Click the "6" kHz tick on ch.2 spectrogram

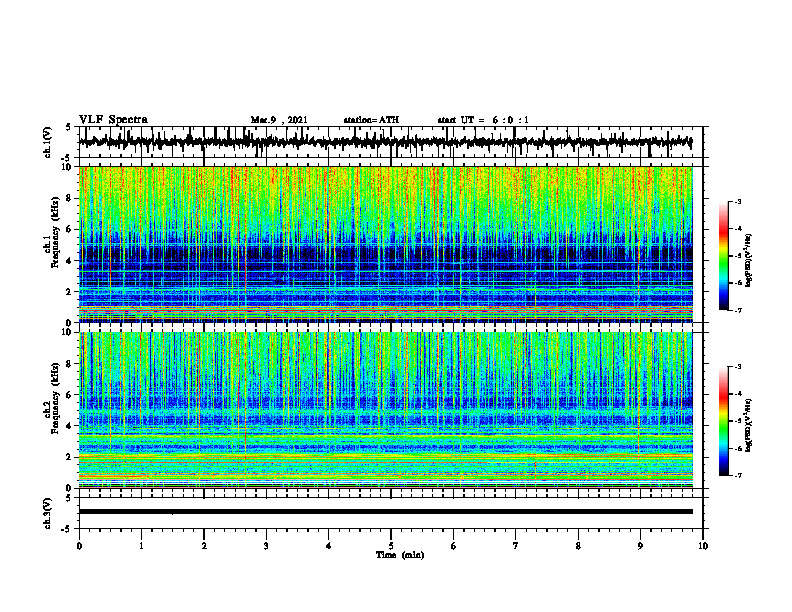tap(69, 395)
